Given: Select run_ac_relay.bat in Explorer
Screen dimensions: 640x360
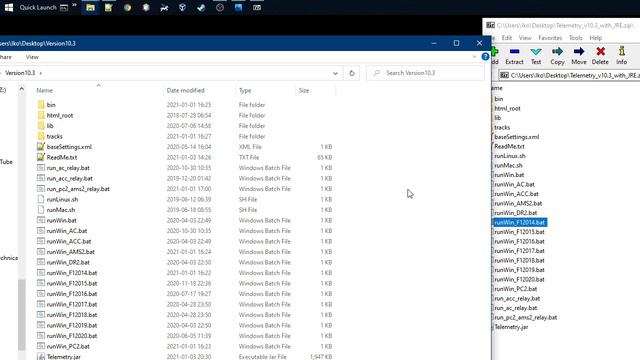Looking at the screenshot, I should (68, 168).
